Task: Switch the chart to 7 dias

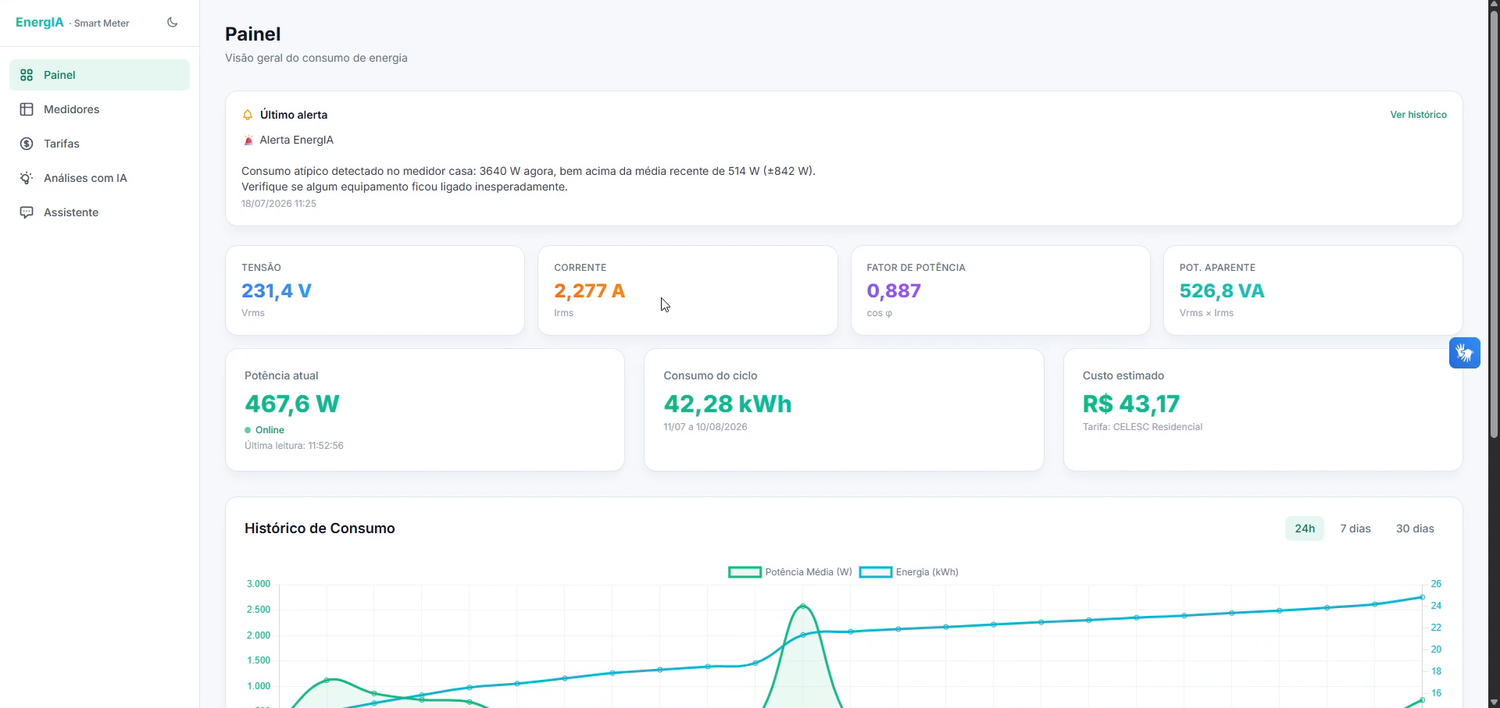Action: point(1355,528)
